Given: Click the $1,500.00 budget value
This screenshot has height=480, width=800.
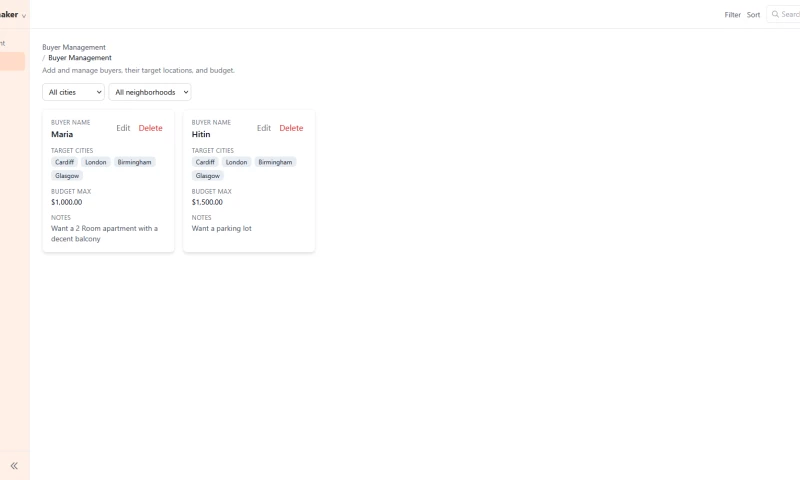Looking at the screenshot, I should pyautogui.click(x=207, y=202).
